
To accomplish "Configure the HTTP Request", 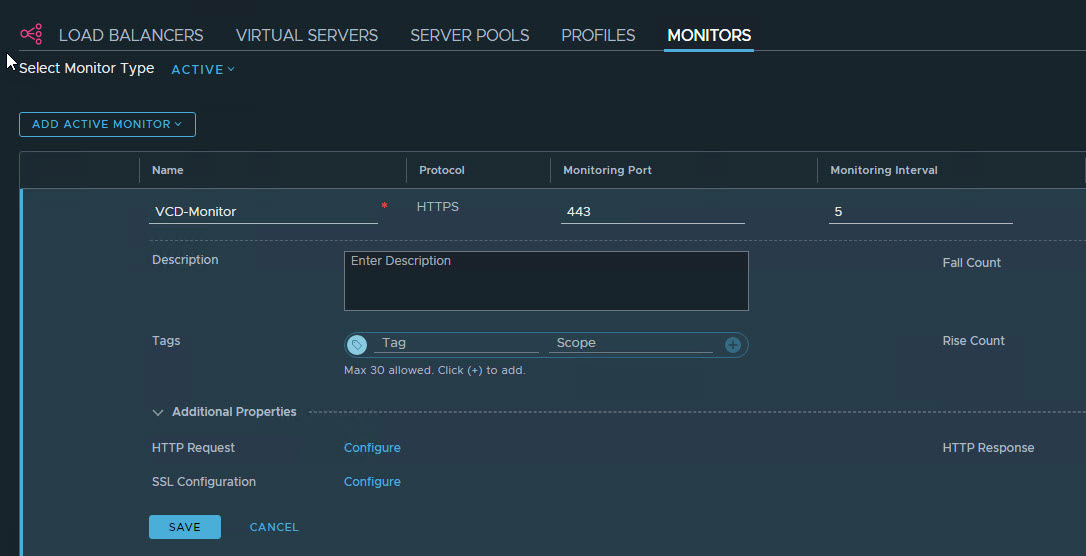I will click(x=372, y=448).
